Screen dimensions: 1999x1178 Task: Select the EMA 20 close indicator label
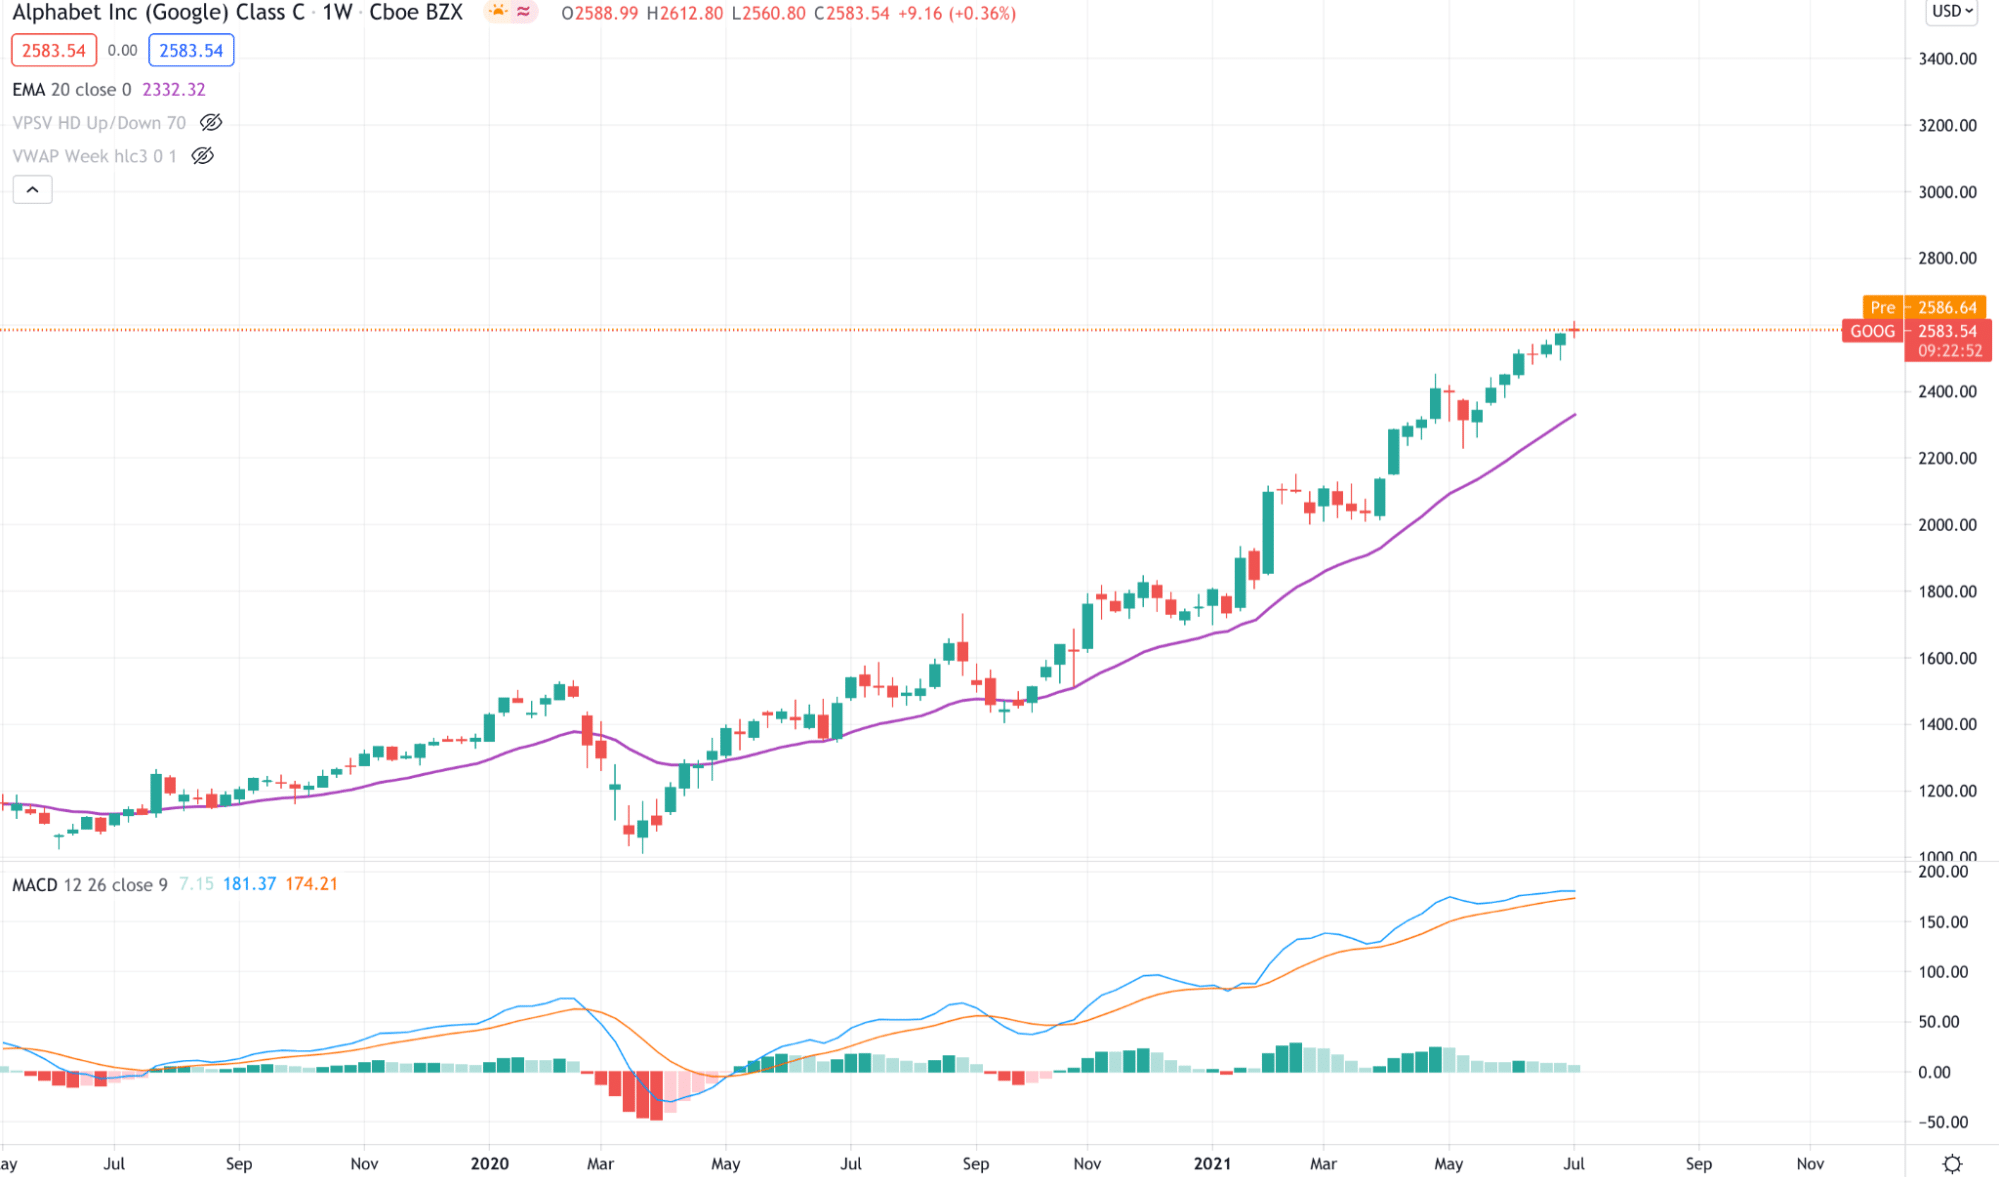click(x=71, y=90)
